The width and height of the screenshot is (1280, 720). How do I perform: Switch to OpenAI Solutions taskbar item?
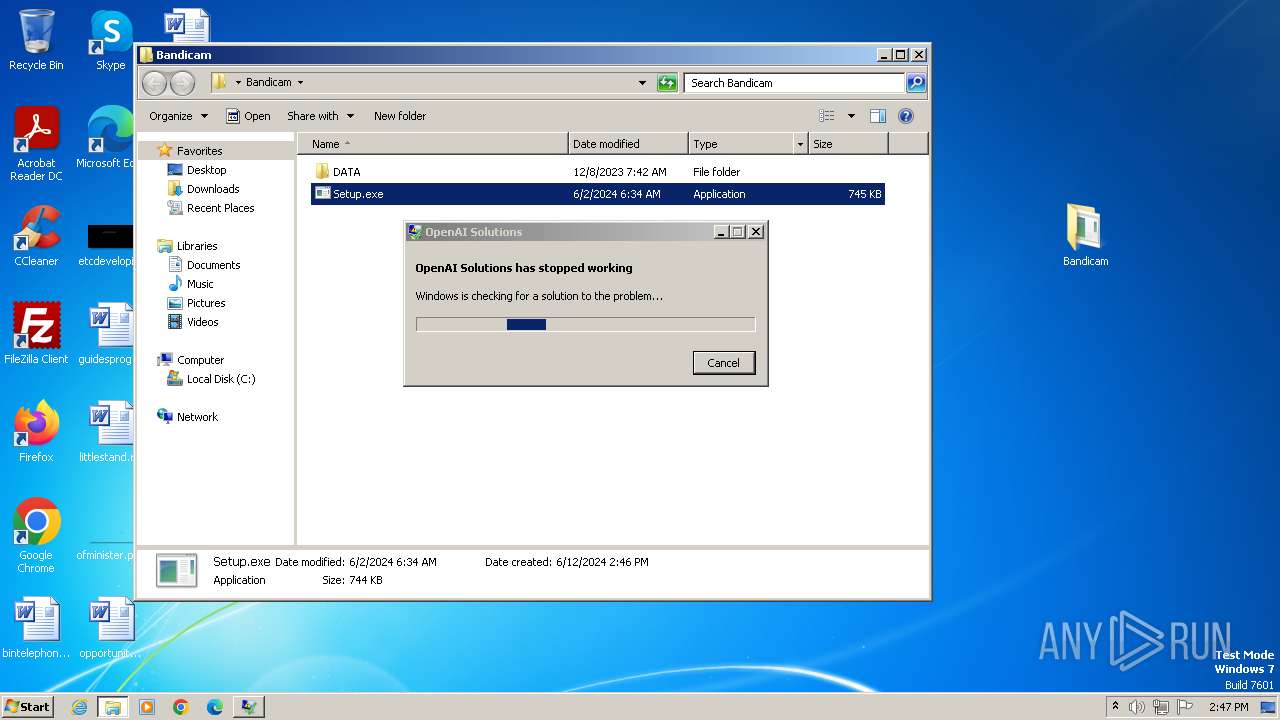(248, 707)
